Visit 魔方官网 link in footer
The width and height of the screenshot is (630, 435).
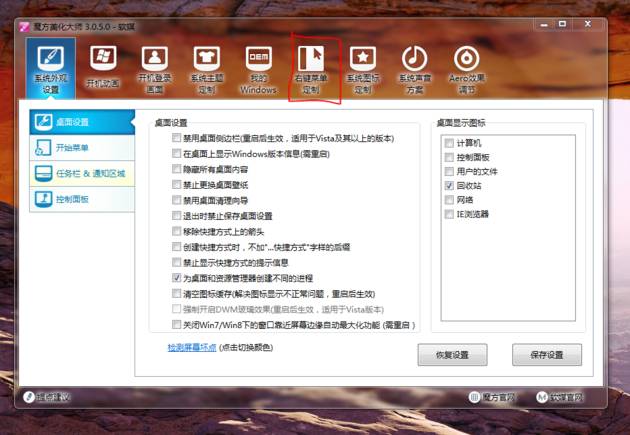[x=492, y=397]
